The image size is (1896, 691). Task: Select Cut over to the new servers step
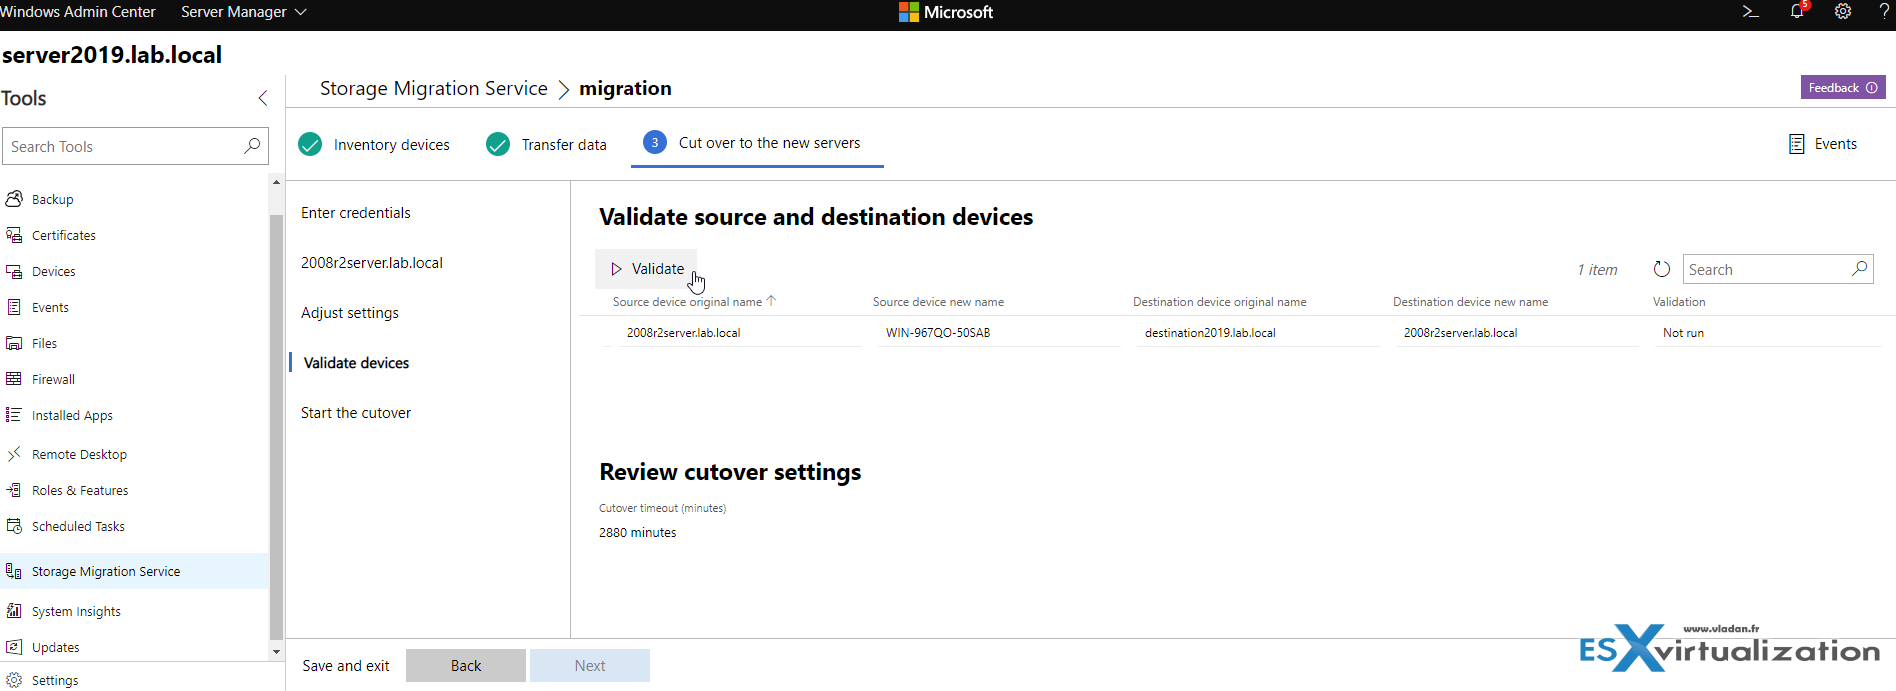(x=757, y=143)
